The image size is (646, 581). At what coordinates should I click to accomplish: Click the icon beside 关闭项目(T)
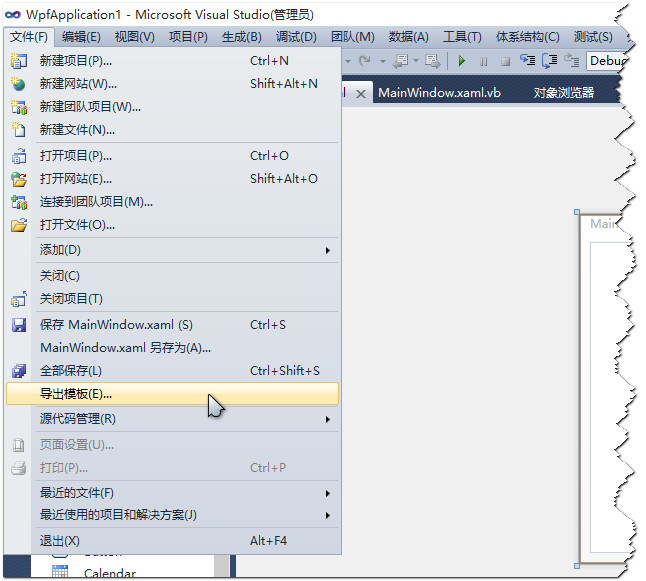[19, 299]
